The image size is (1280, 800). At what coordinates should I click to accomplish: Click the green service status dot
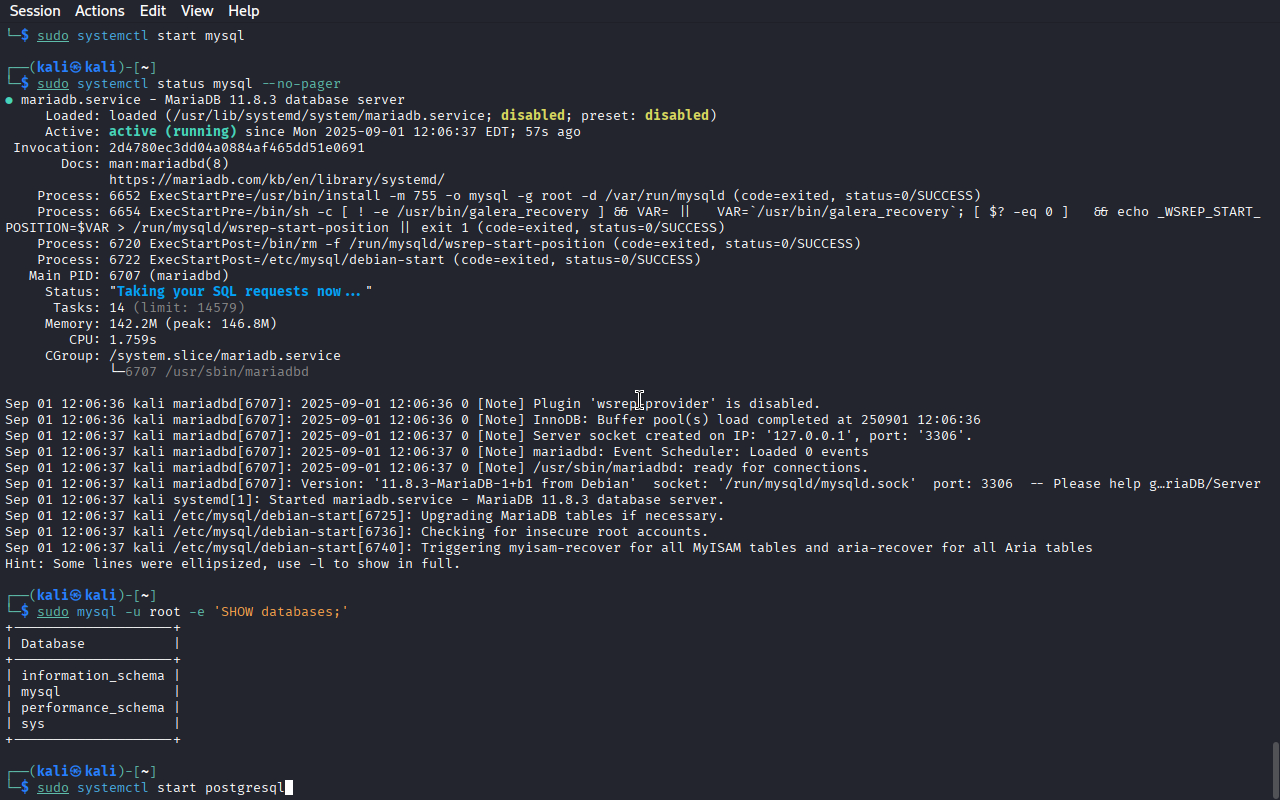[x=9, y=100]
